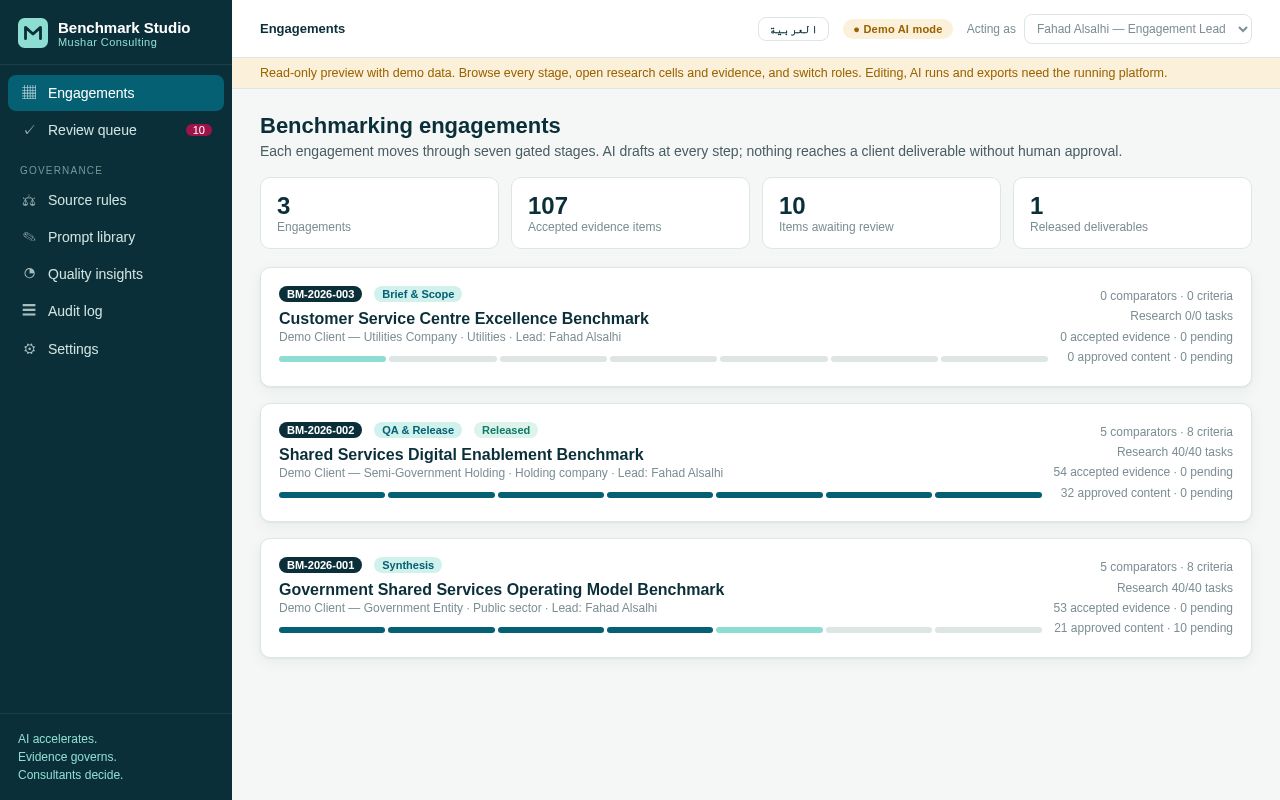Click the BM-2026-001 ID badge
This screenshot has height=800, width=1280.
pos(320,565)
